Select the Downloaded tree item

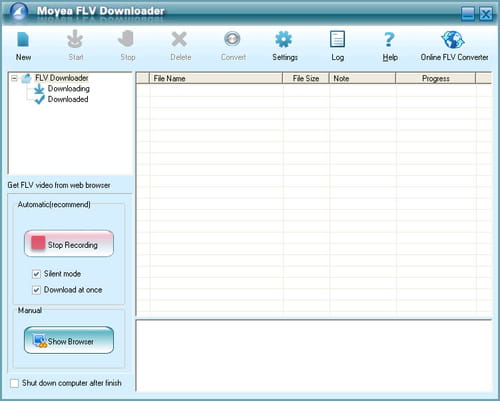tap(68, 99)
